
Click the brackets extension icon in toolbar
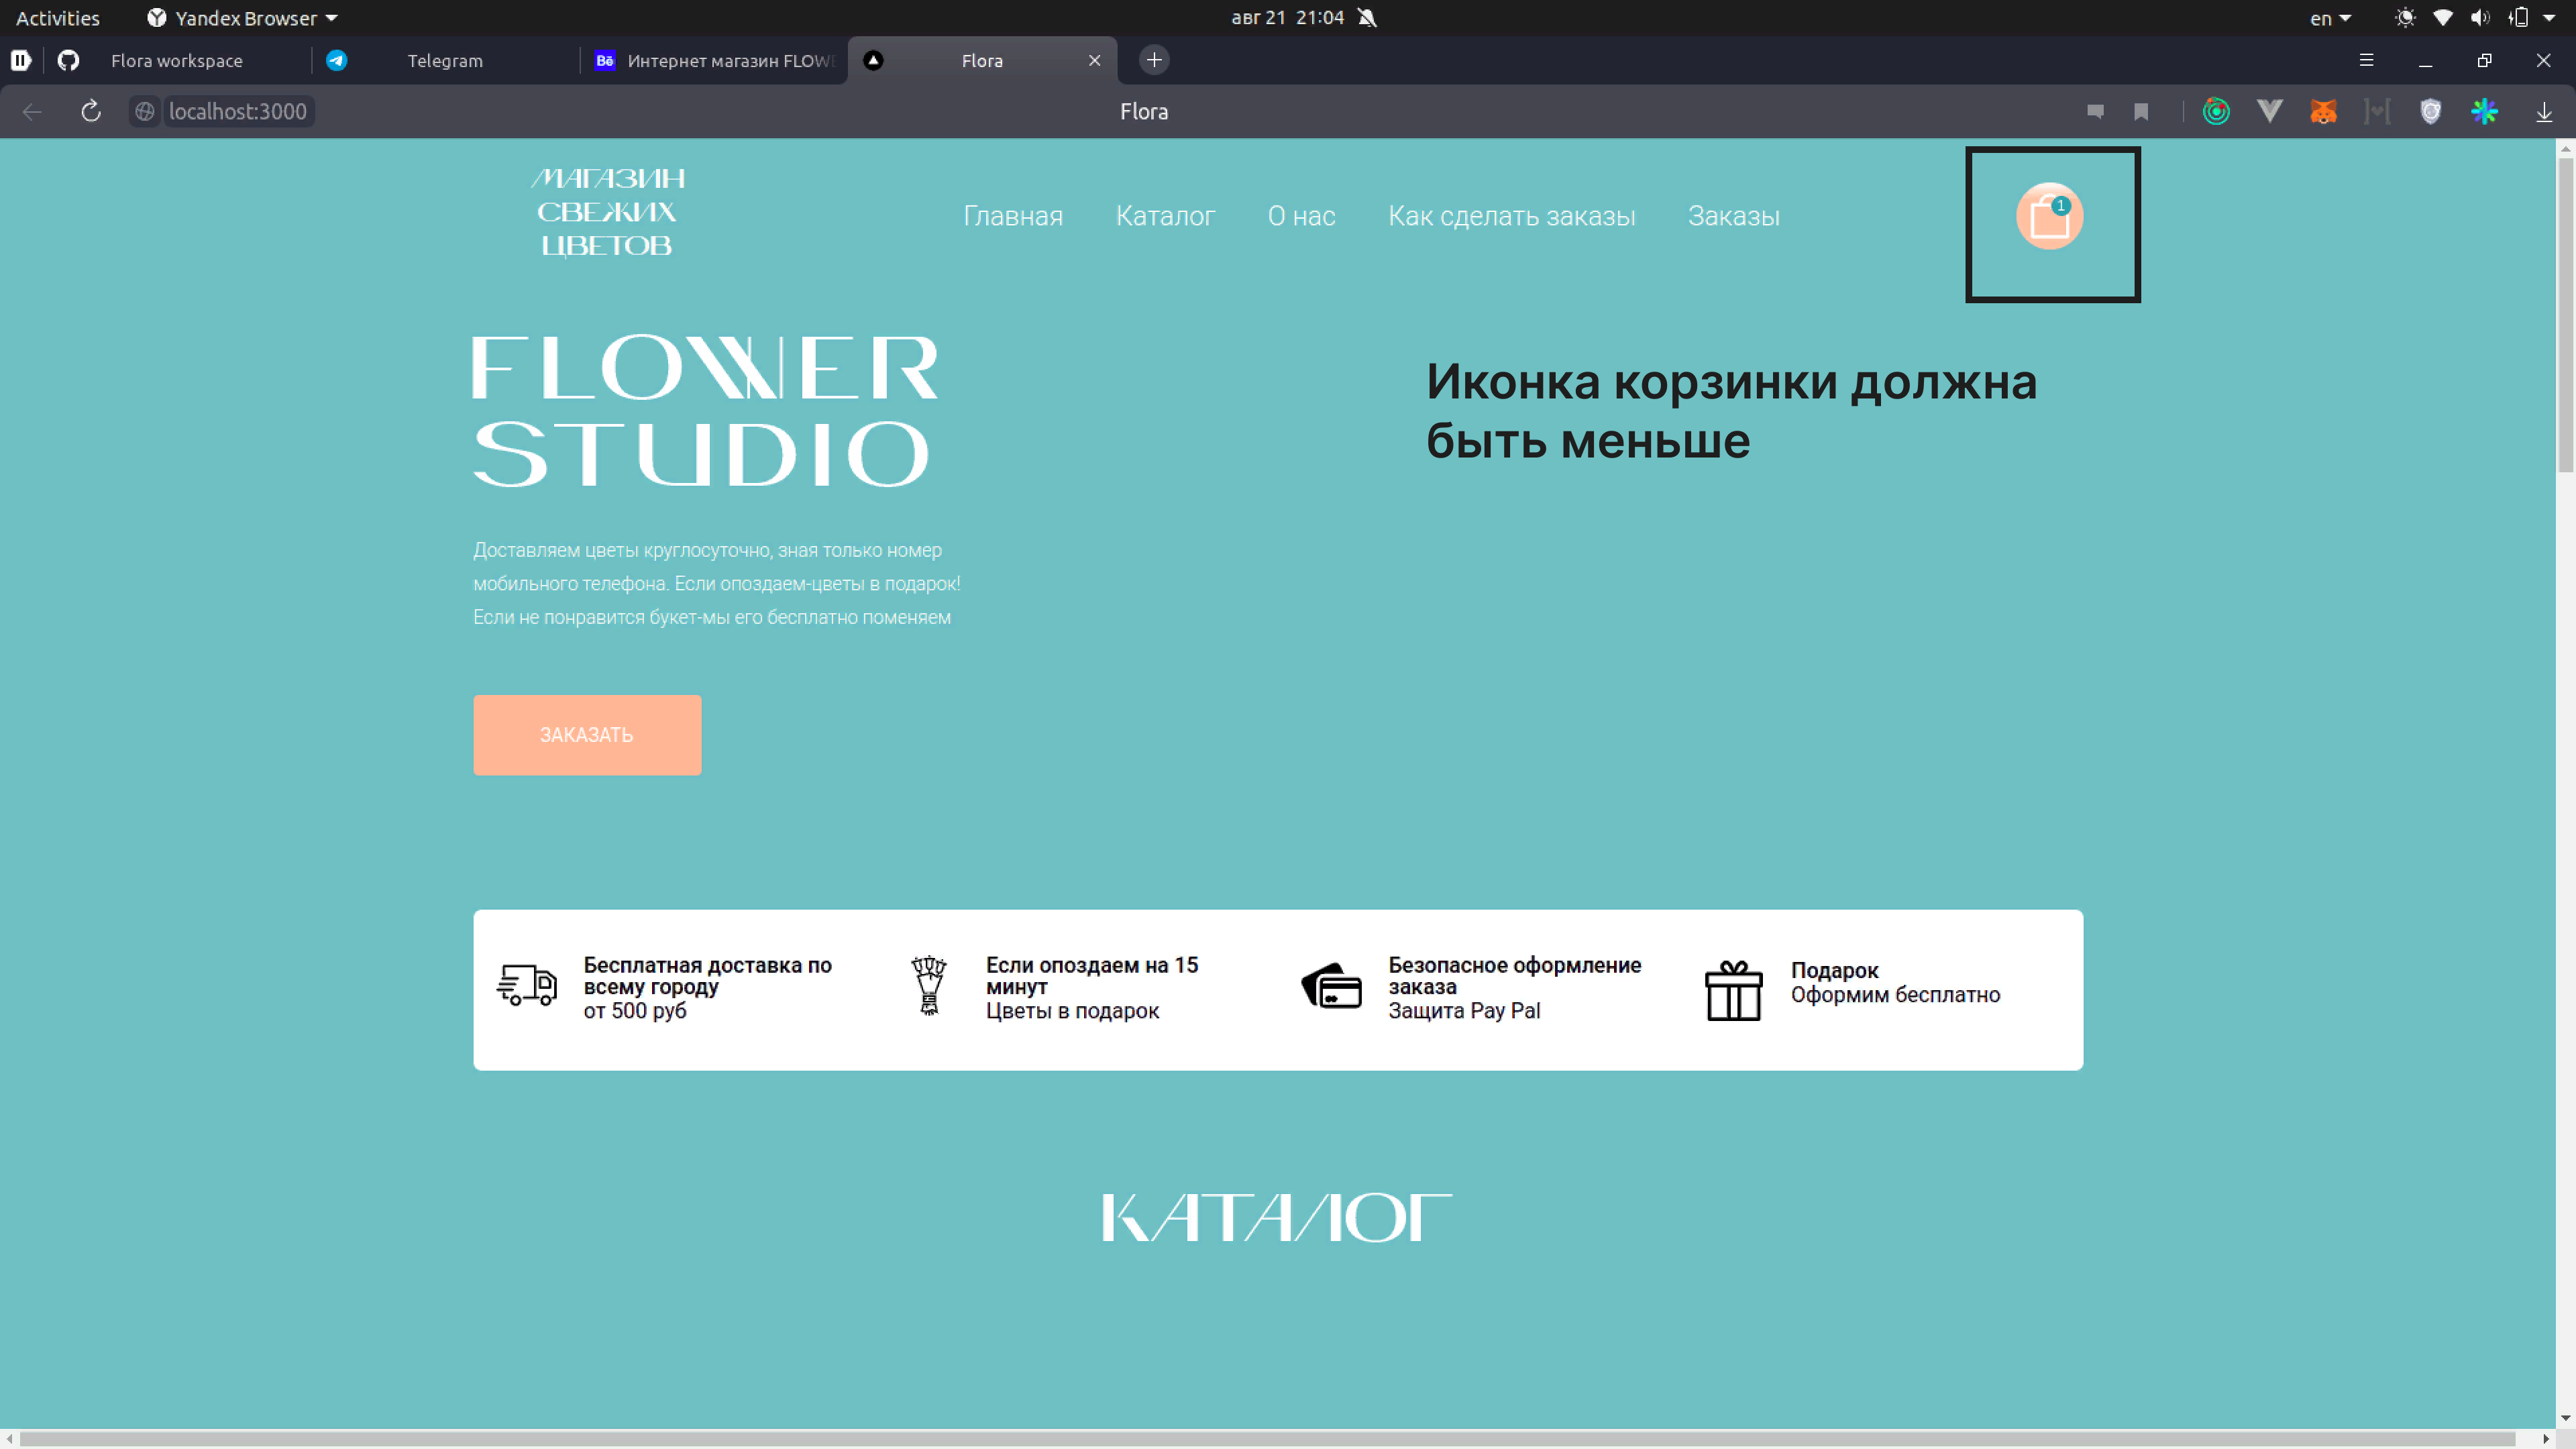[2377, 111]
